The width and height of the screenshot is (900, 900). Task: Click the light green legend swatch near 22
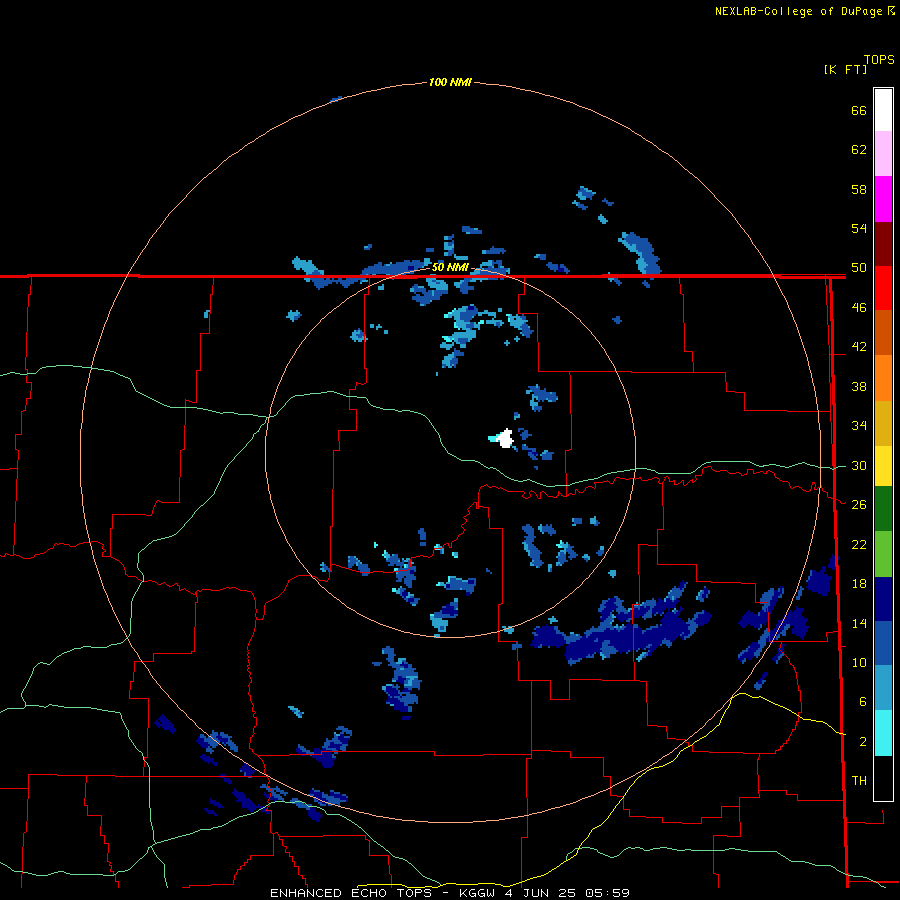point(883,554)
